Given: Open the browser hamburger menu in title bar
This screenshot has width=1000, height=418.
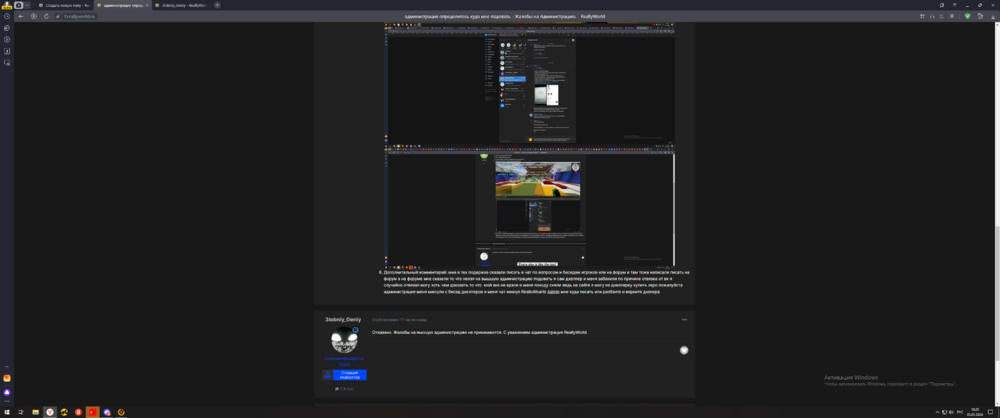Looking at the screenshot, I should click(x=954, y=5).
